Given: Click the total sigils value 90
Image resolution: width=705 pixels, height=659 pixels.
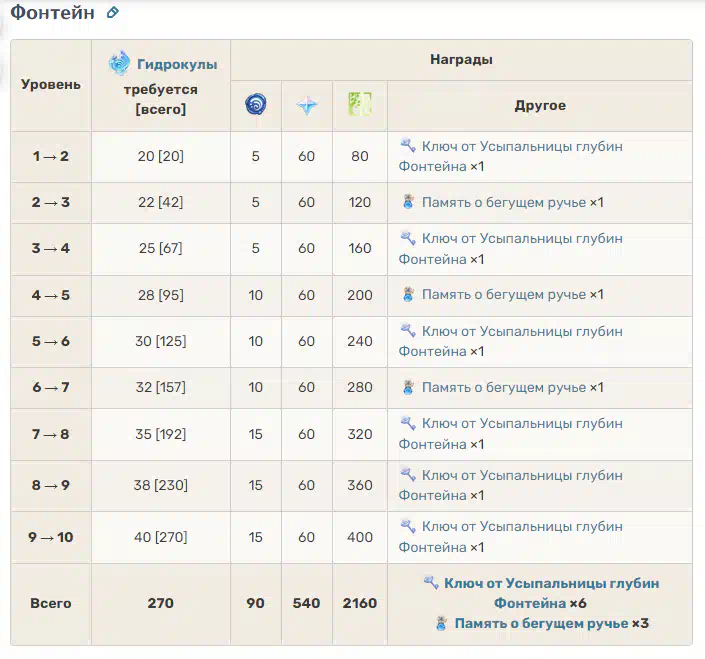Looking at the screenshot, I should pyautogui.click(x=255, y=603).
